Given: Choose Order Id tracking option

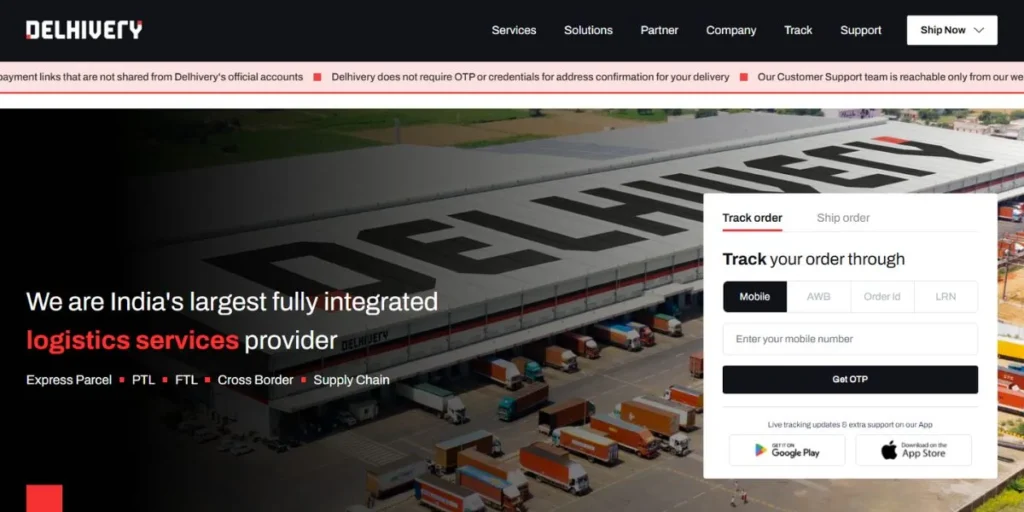Looking at the screenshot, I should pos(882,296).
